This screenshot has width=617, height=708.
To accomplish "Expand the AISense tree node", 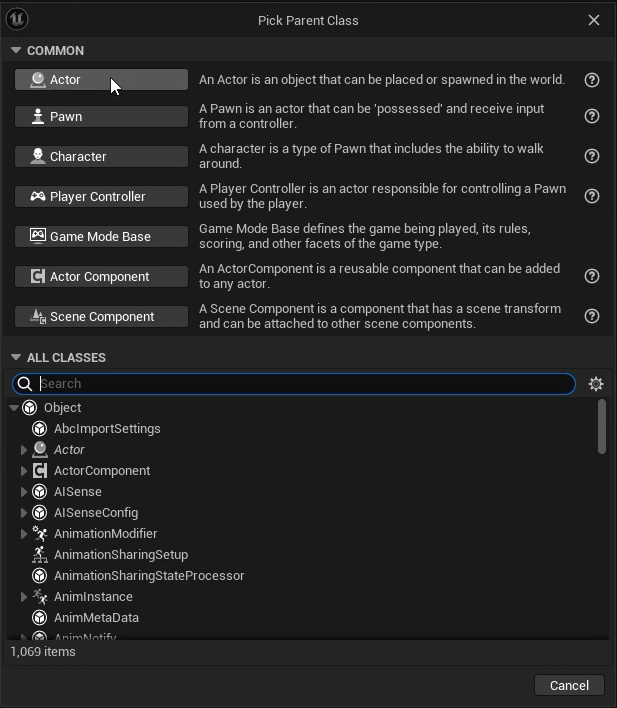I will [24, 492].
